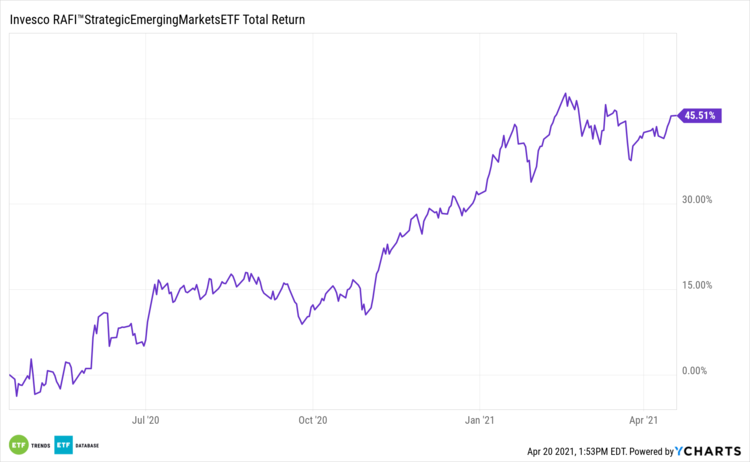Click the 15.00% y-axis label
This screenshot has height=462, width=750.
[x=696, y=285]
